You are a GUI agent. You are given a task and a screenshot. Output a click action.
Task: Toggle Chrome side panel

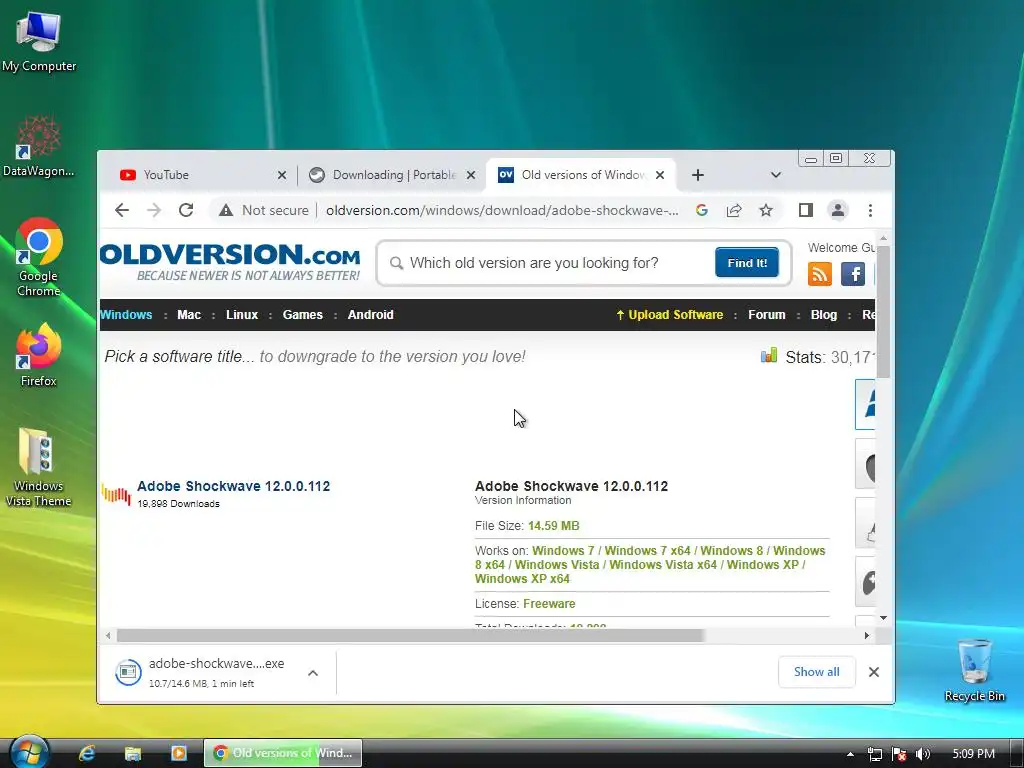[x=806, y=210]
